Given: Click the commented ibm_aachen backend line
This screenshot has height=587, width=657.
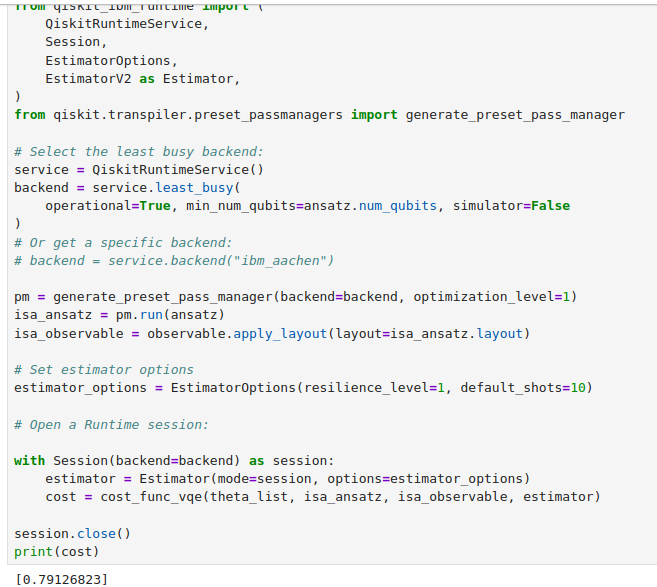Looking at the screenshot, I should point(174,260).
